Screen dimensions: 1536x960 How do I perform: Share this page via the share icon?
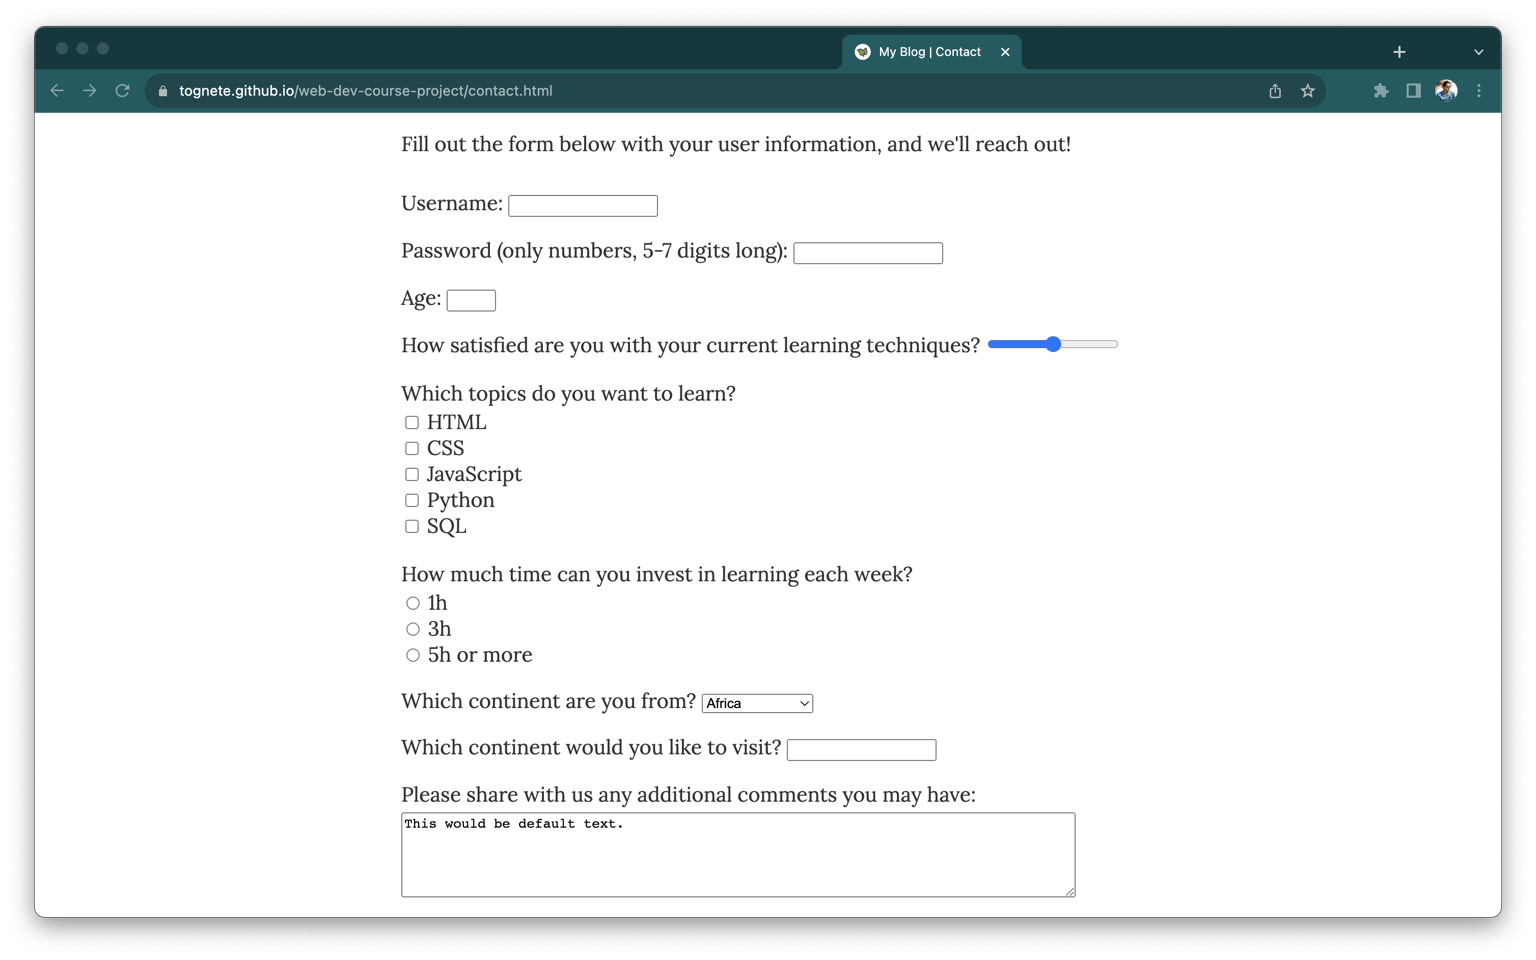(1275, 91)
